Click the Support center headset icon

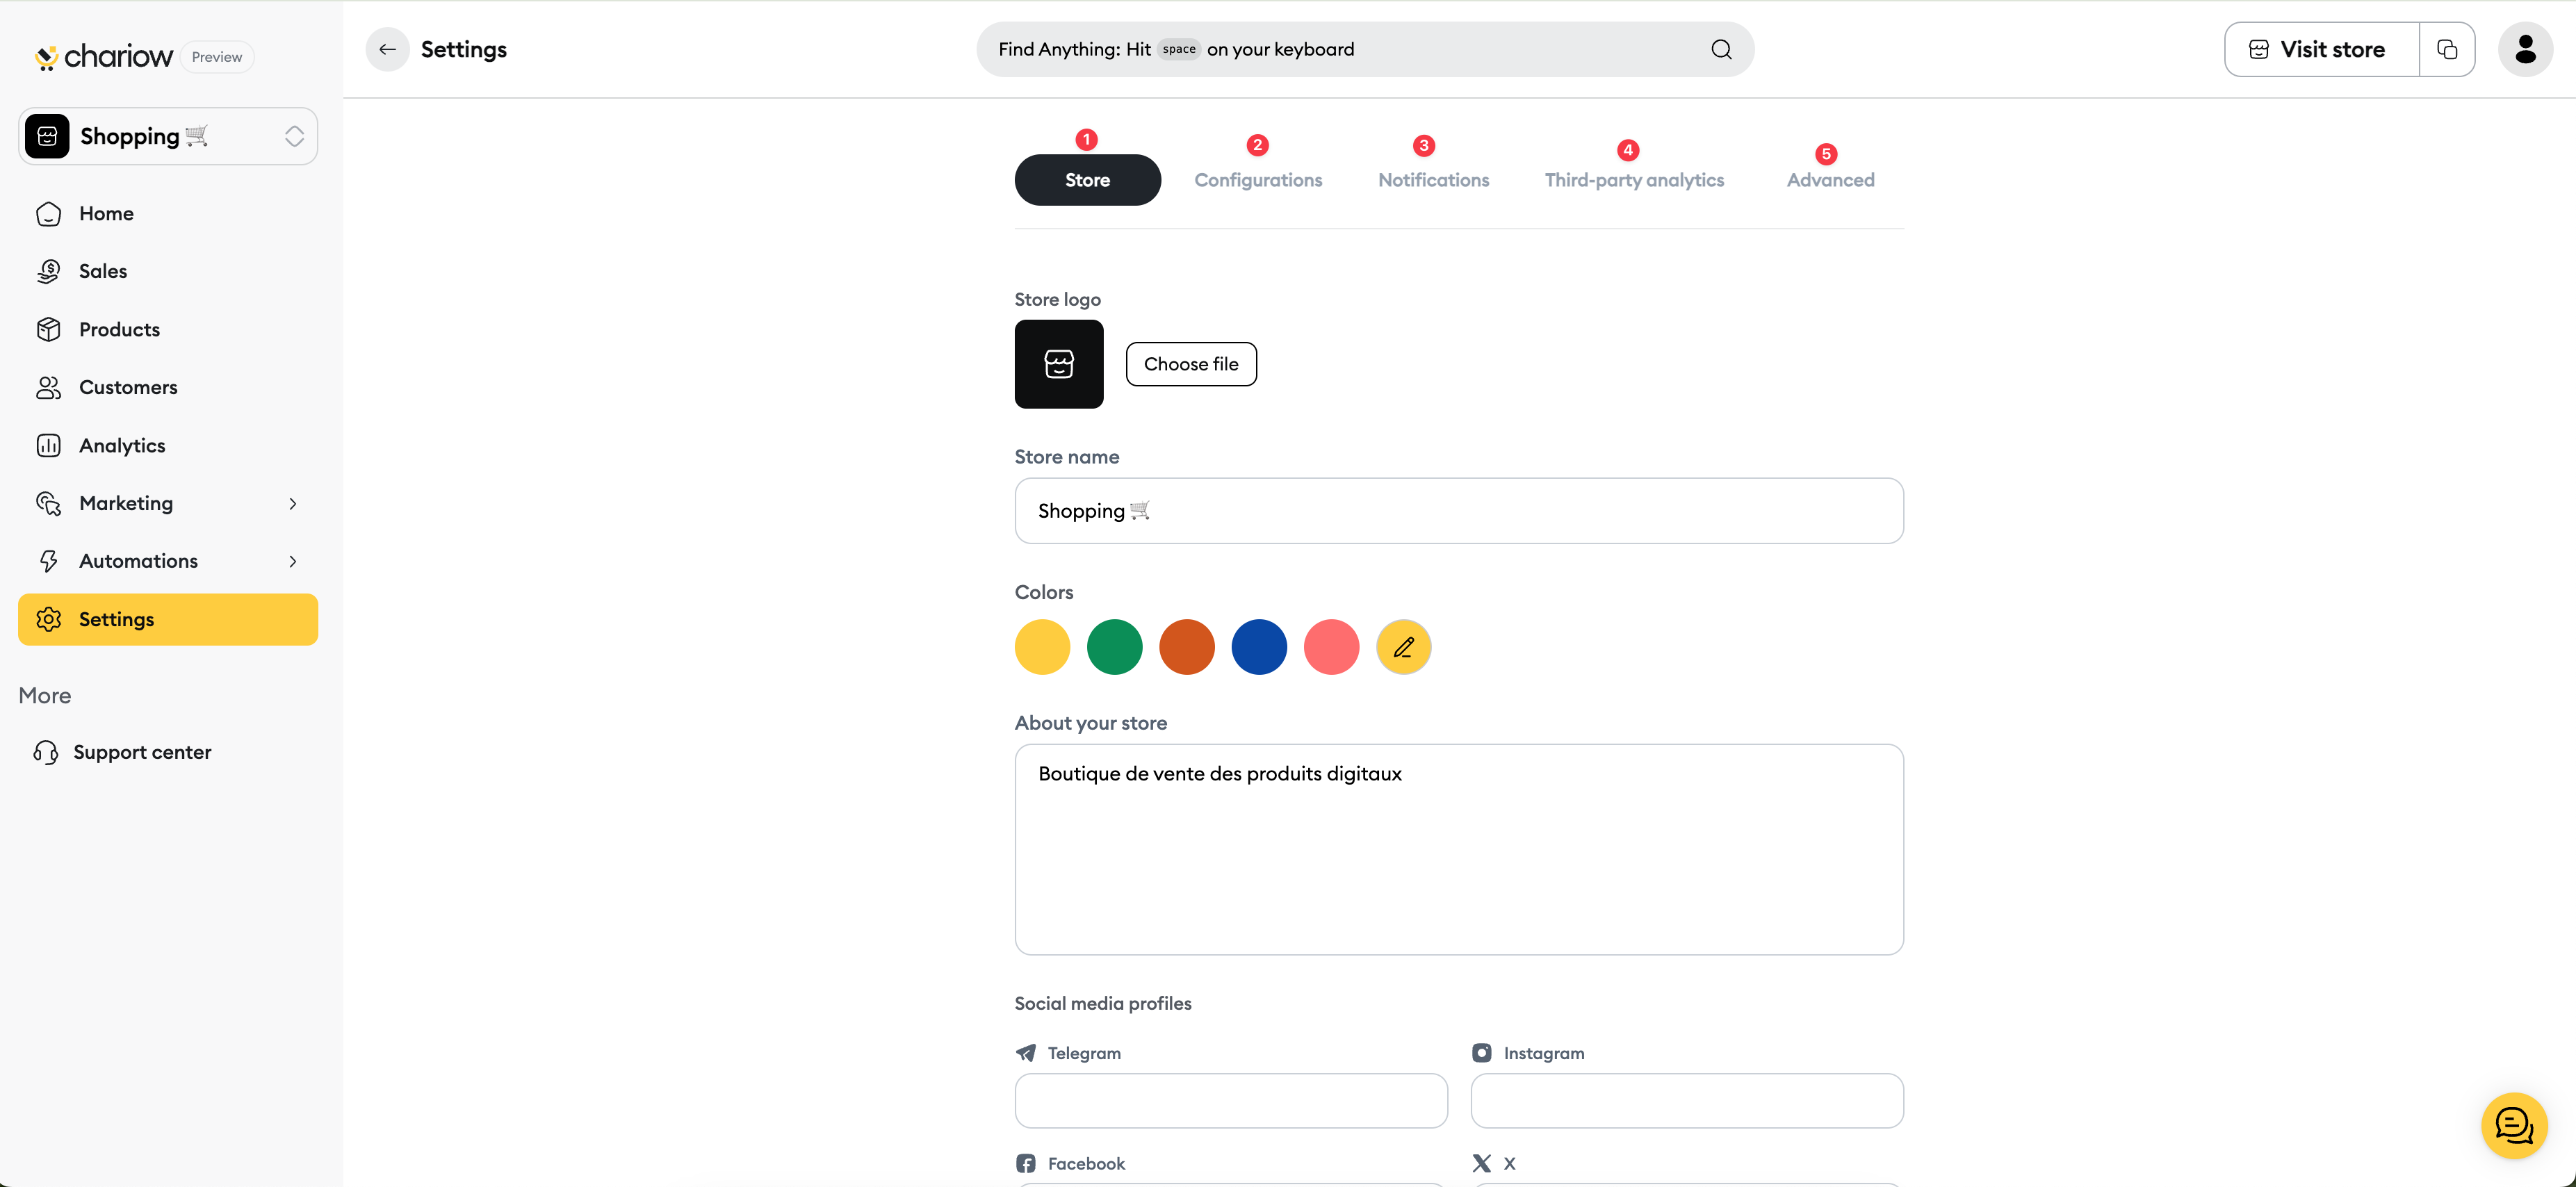click(x=46, y=752)
